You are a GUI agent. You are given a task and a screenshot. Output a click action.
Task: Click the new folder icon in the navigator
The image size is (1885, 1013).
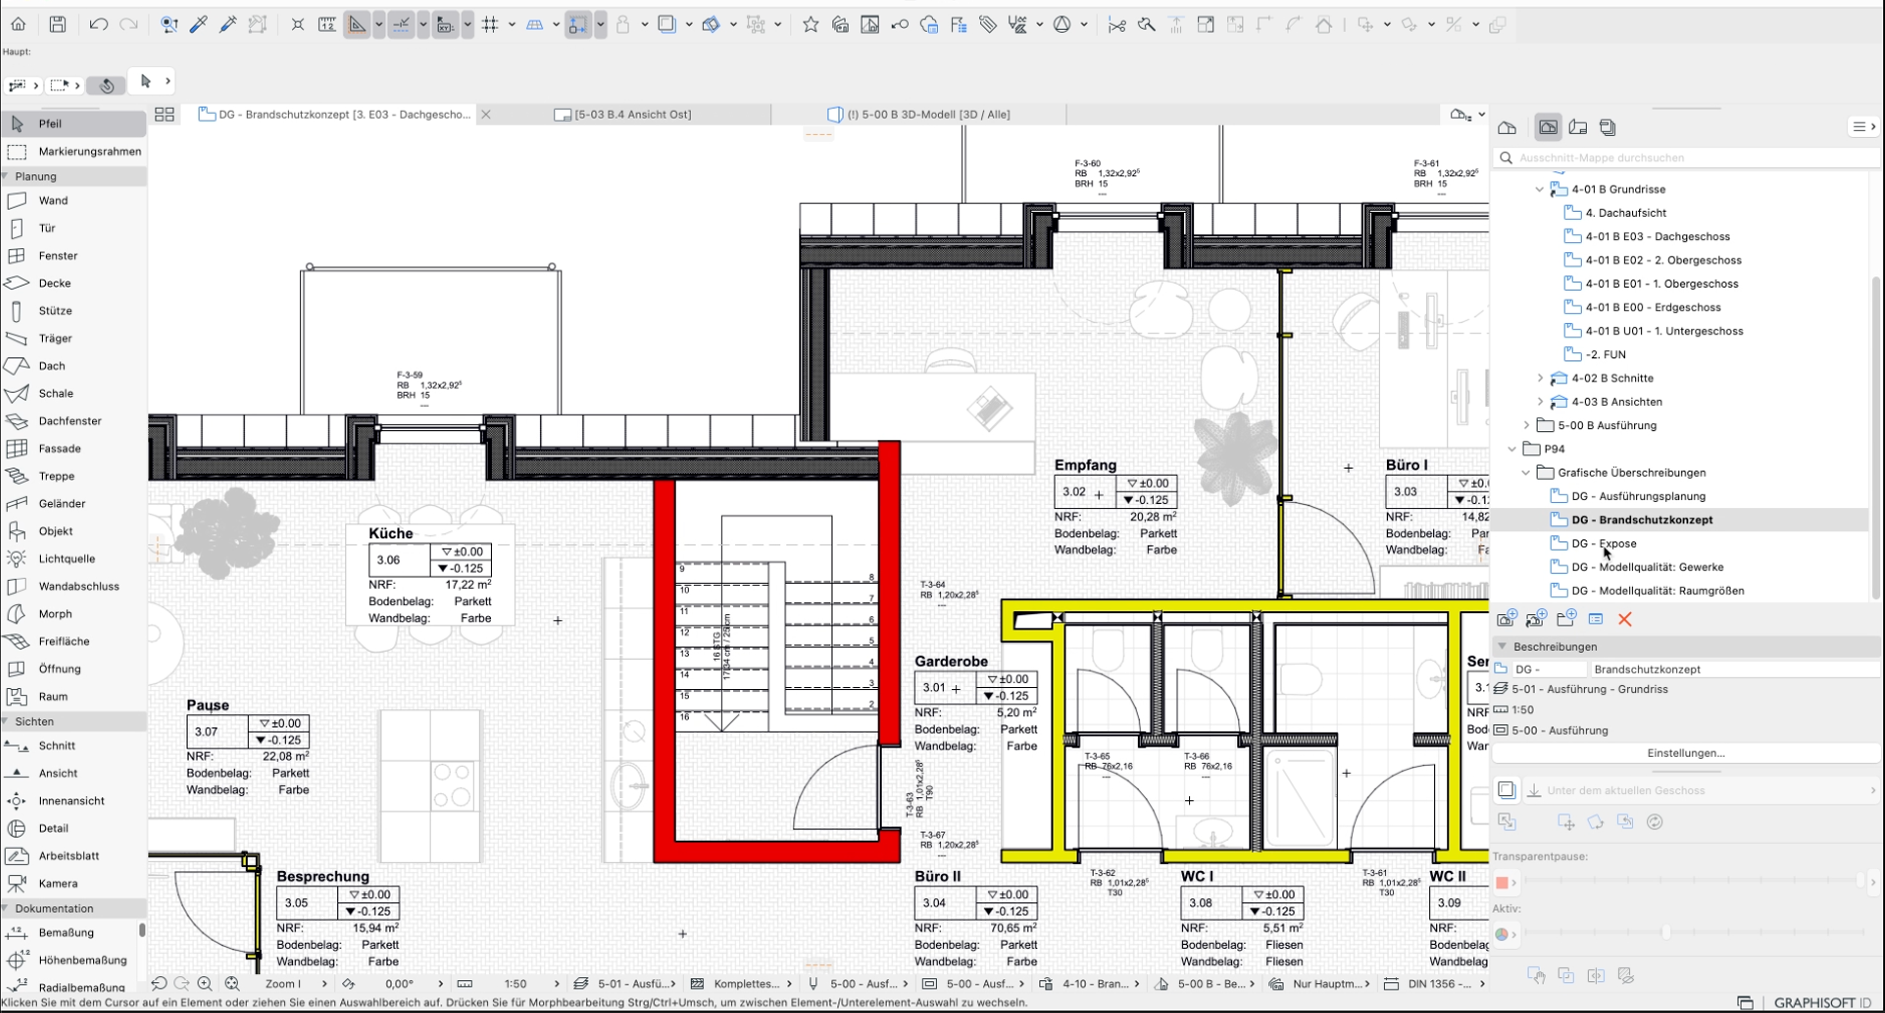1566,619
